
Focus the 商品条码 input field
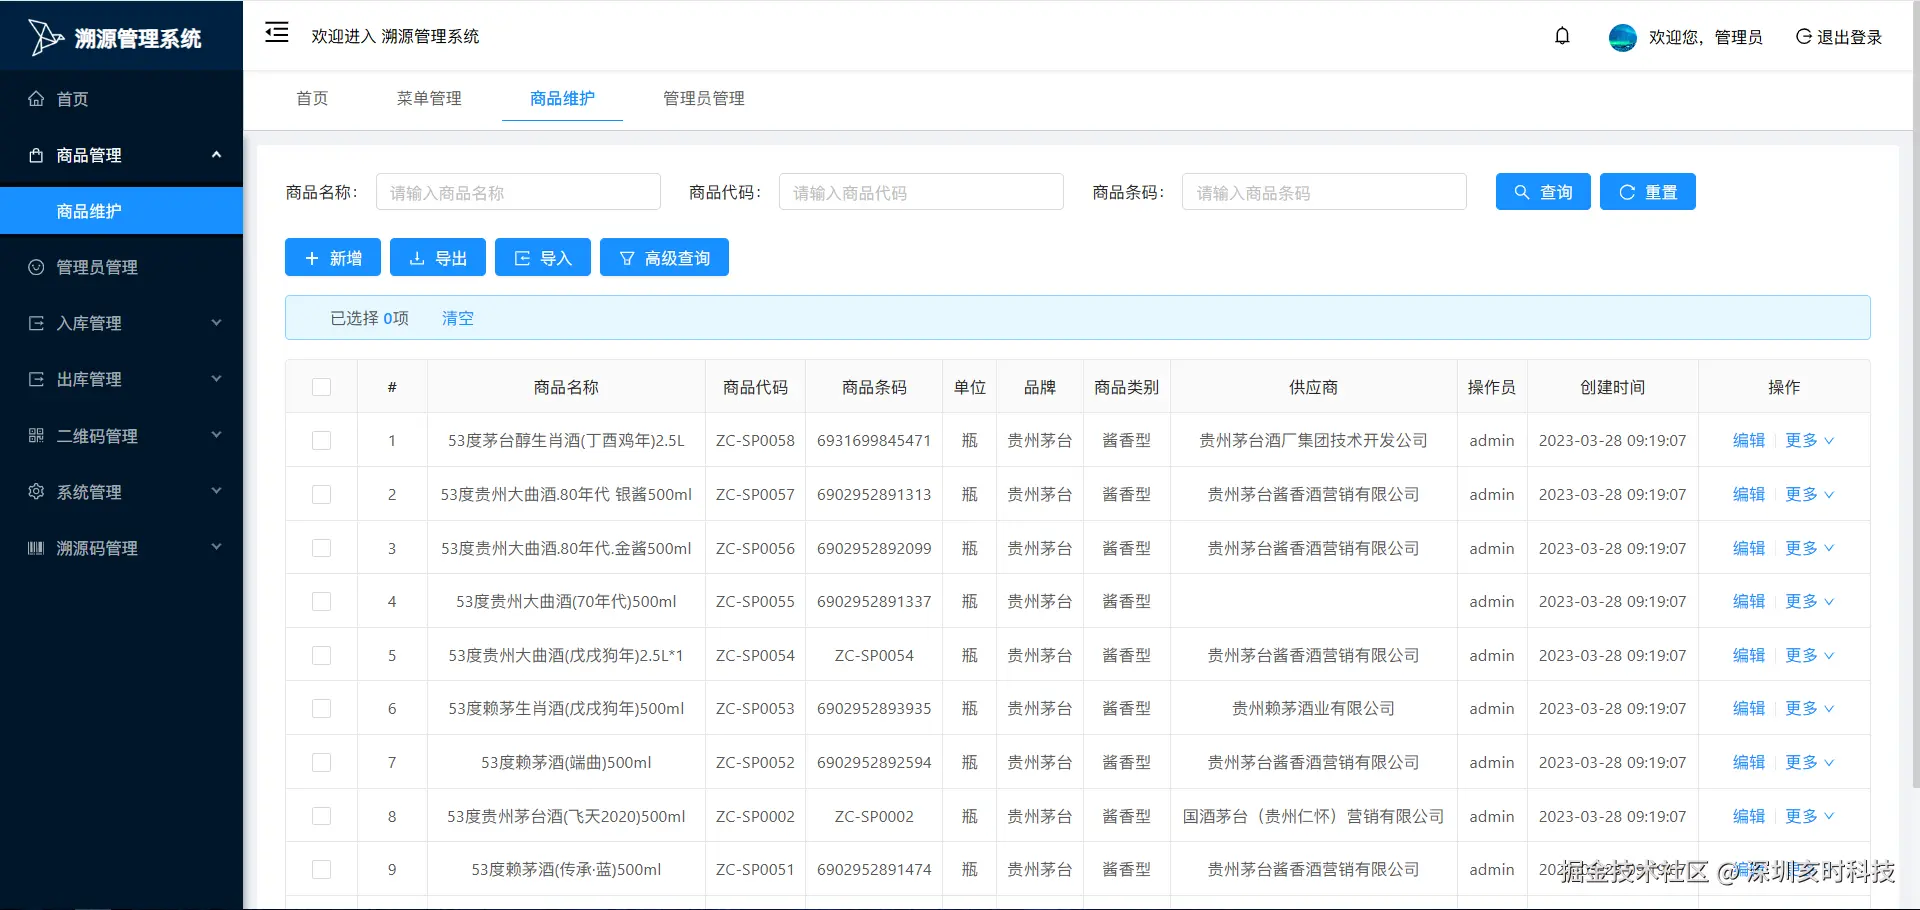pos(1324,192)
